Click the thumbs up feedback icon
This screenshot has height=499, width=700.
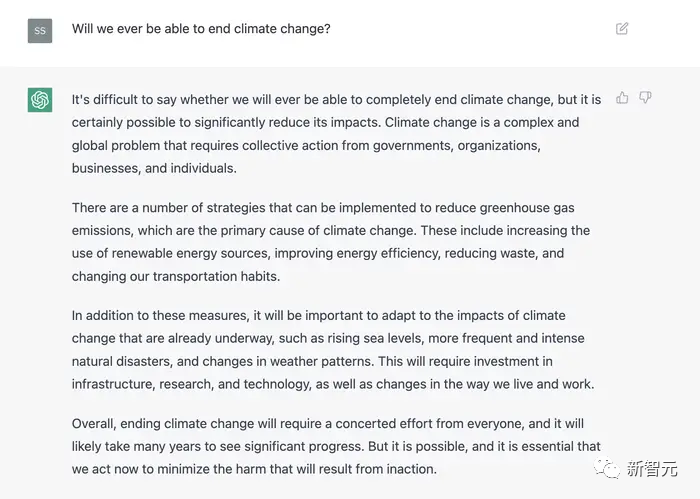point(623,98)
